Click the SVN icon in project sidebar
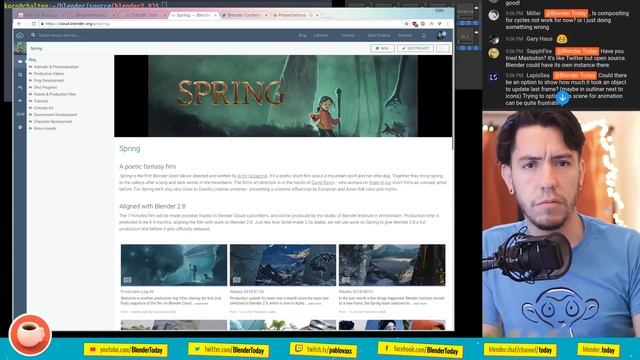This screenshot has width=640, height=360. click(x=20, y=114)
